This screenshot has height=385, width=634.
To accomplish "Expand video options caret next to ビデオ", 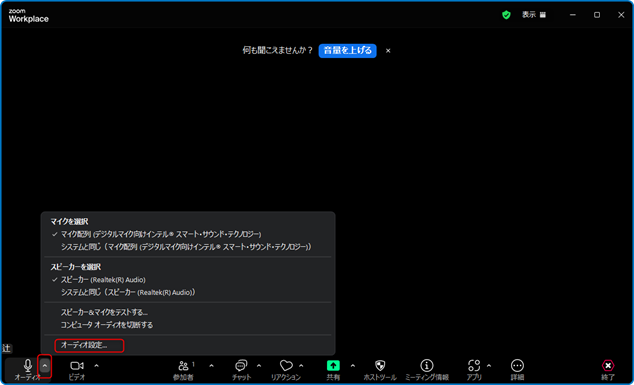I will tap(96, 366).
